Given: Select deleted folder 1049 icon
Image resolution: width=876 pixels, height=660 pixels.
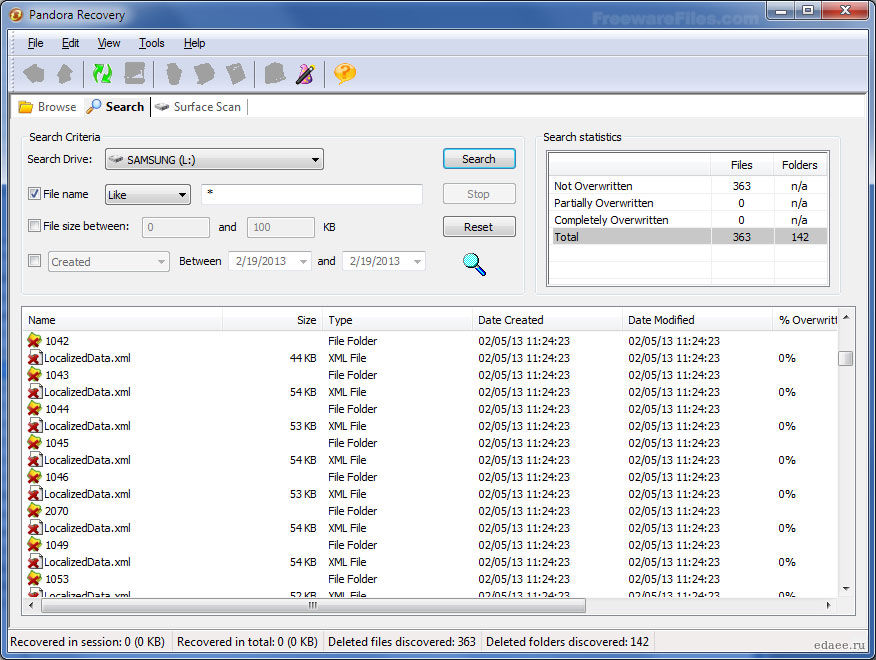Looking at the screenshot, I should coord(34,545).
